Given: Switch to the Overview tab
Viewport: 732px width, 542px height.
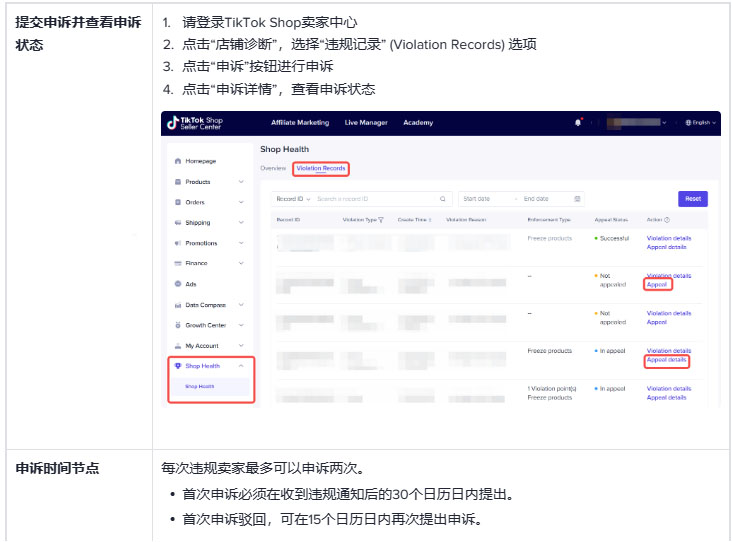Looking at the screenshot, I should 273,168.
